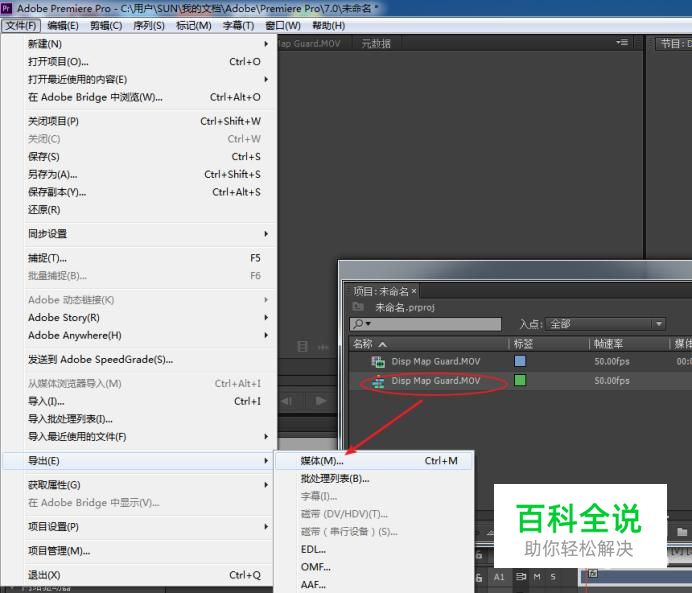The width and height of the screenshot is (692, 593).
Task: Select AAF... in export submenu
Action: (374, 585)
